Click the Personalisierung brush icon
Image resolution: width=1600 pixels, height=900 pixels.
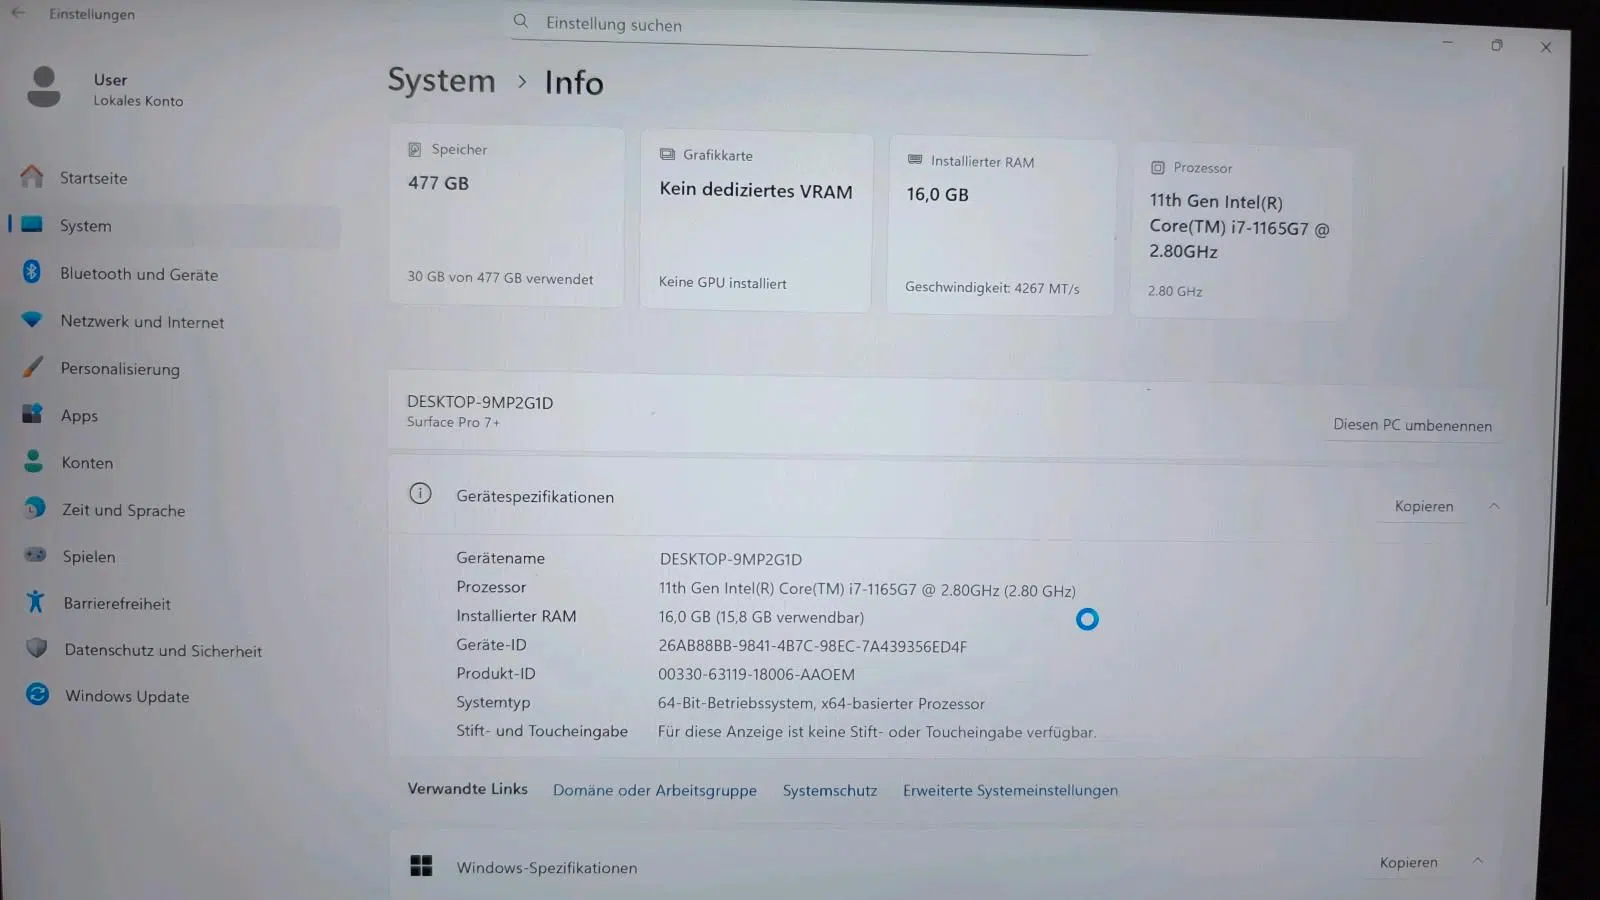point(33,367)
